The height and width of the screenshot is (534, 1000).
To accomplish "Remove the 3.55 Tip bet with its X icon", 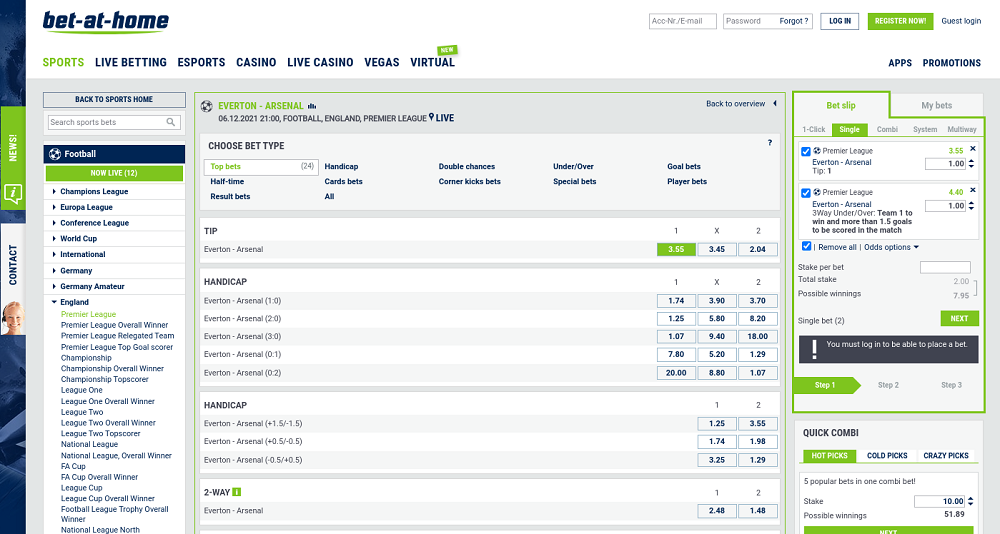I will click(973, 149).
